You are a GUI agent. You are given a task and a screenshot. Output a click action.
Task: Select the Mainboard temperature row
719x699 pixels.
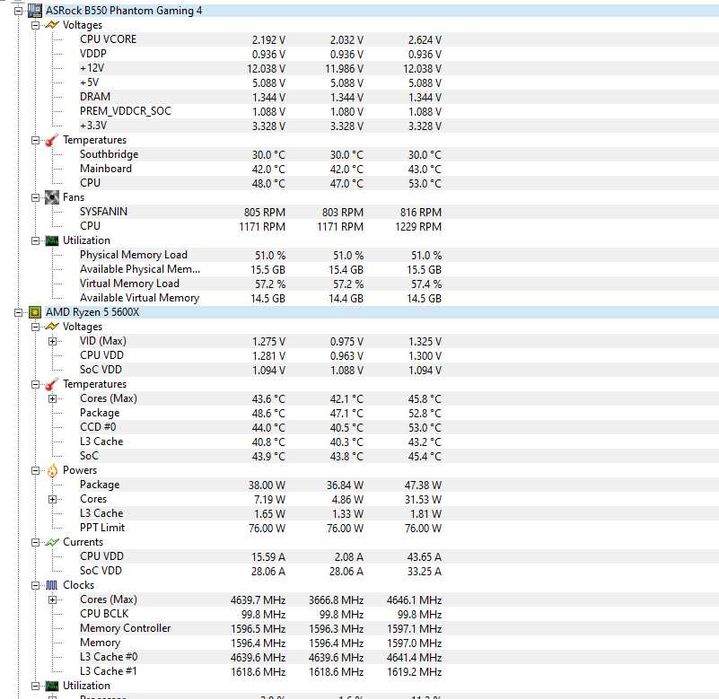click(x=260, y=169)
